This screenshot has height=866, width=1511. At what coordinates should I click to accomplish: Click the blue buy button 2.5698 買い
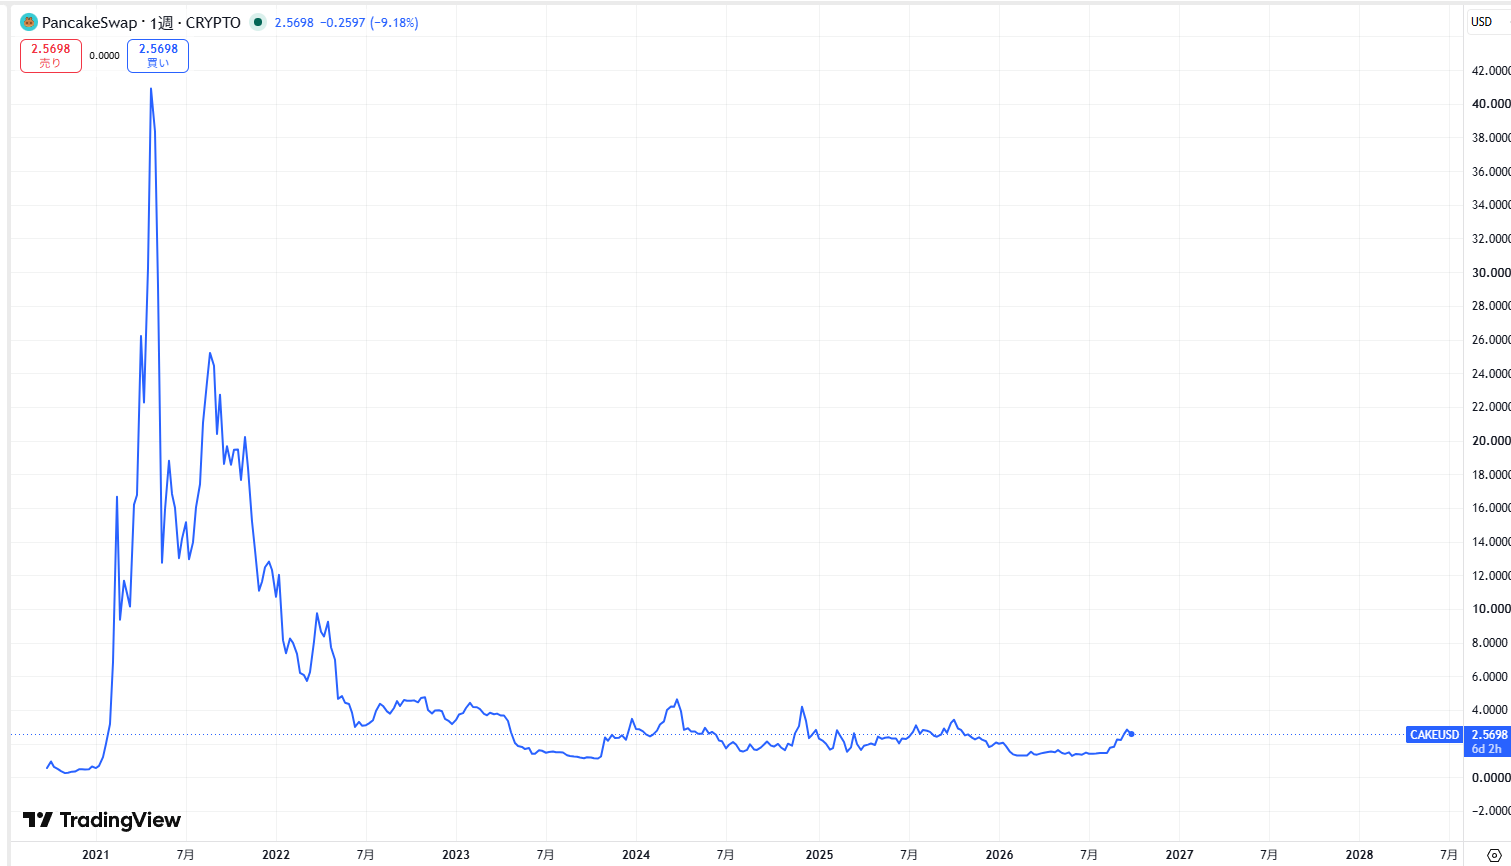click(x=158, y=56)
